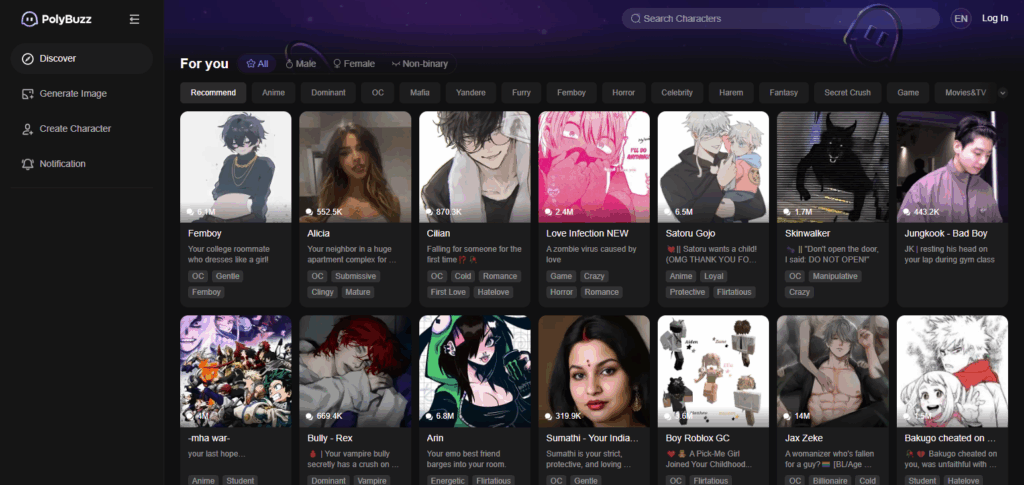The image size is (1024, 485).
Task: Open the Secret Crush category tab
Action: [x=847, y=93]
